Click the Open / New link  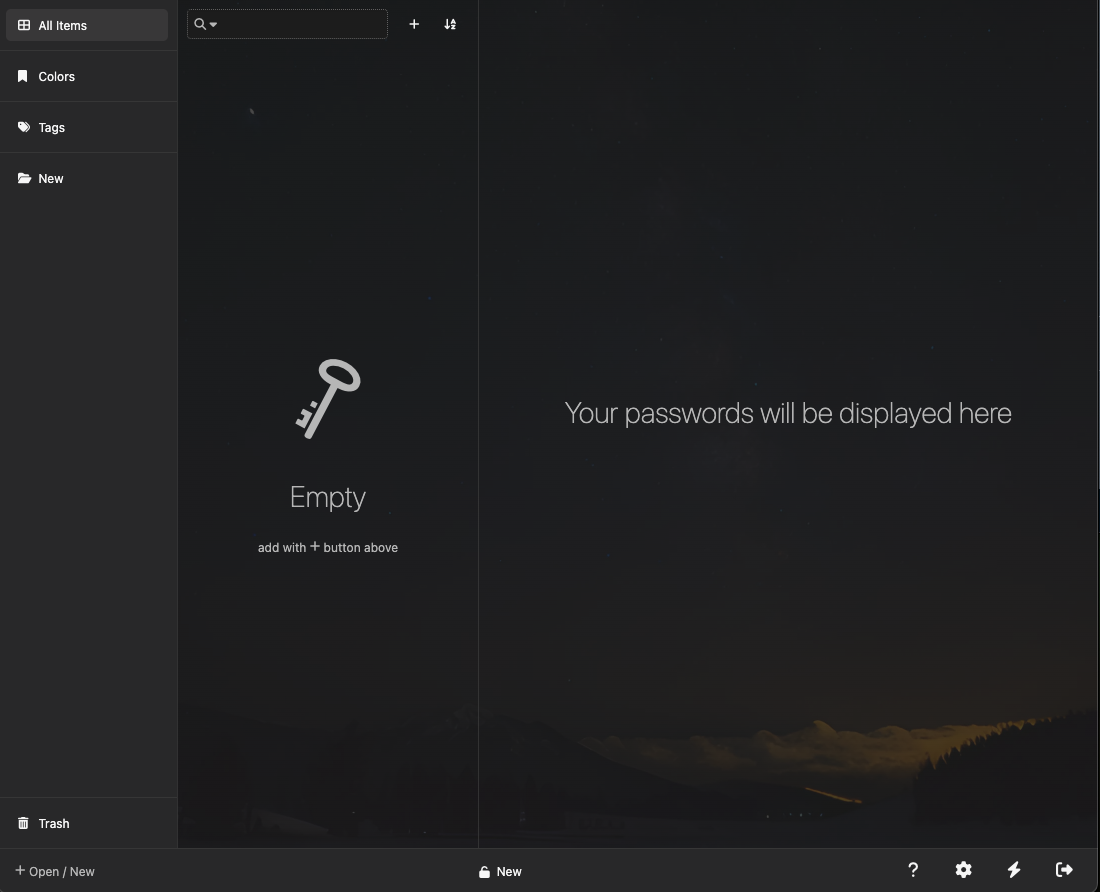[x=55, y=871]
